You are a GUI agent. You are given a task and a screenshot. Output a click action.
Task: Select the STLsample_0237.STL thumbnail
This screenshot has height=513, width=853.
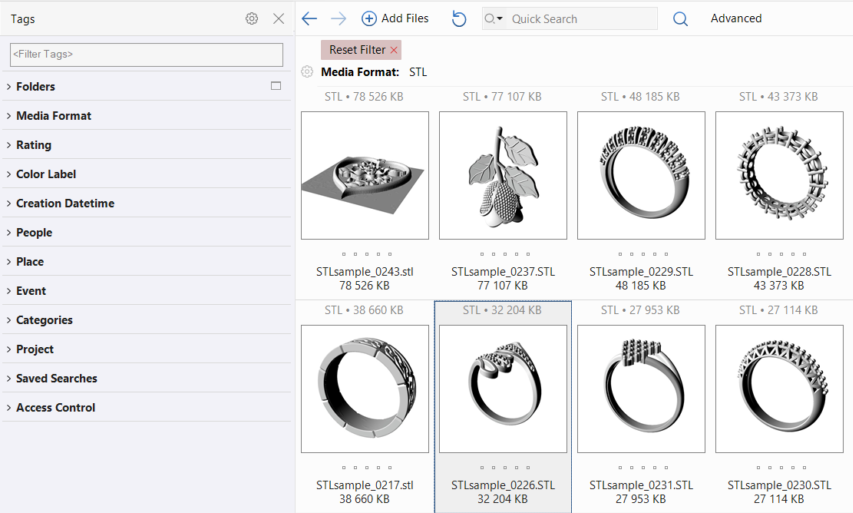click(x=503, y=175)
